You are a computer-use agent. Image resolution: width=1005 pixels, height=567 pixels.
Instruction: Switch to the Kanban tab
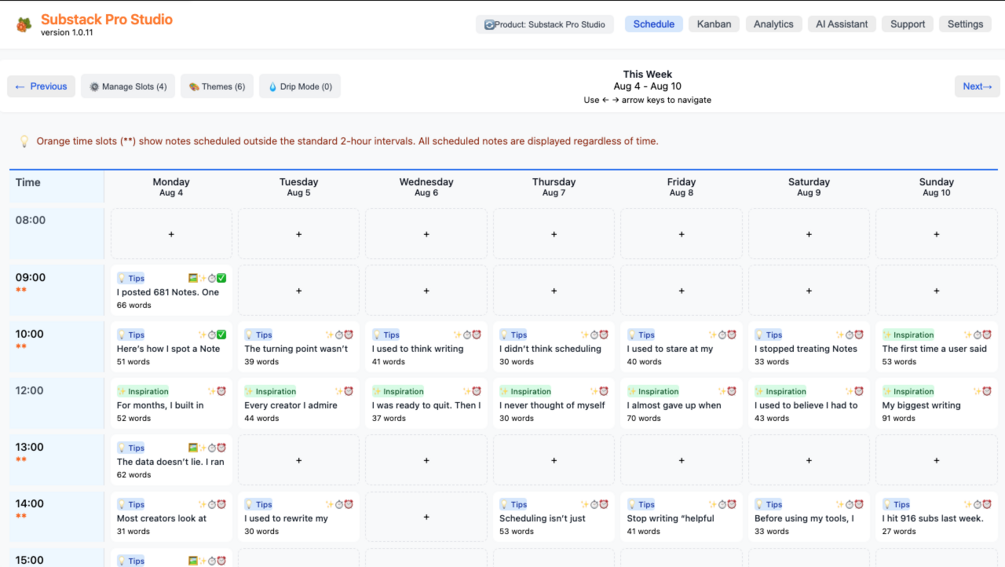[714, 24]
